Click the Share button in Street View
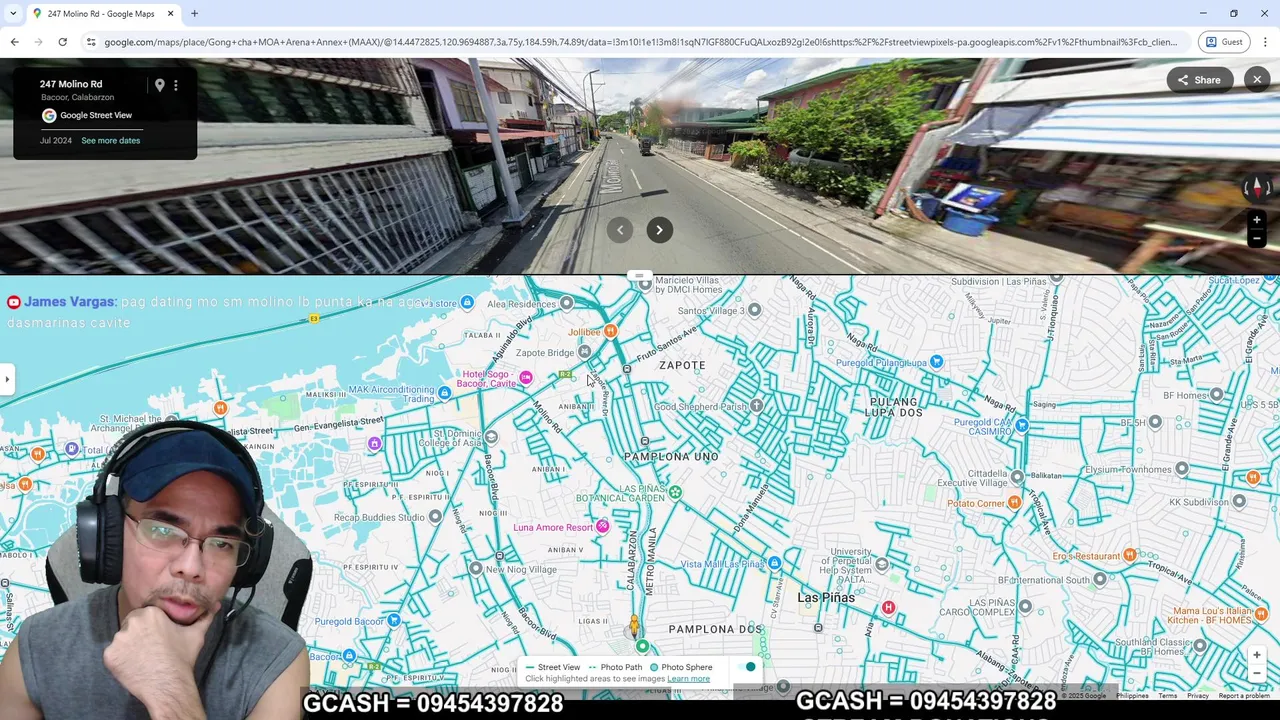This screenshot has width=1280, height=720. (x=1199, y=80)
